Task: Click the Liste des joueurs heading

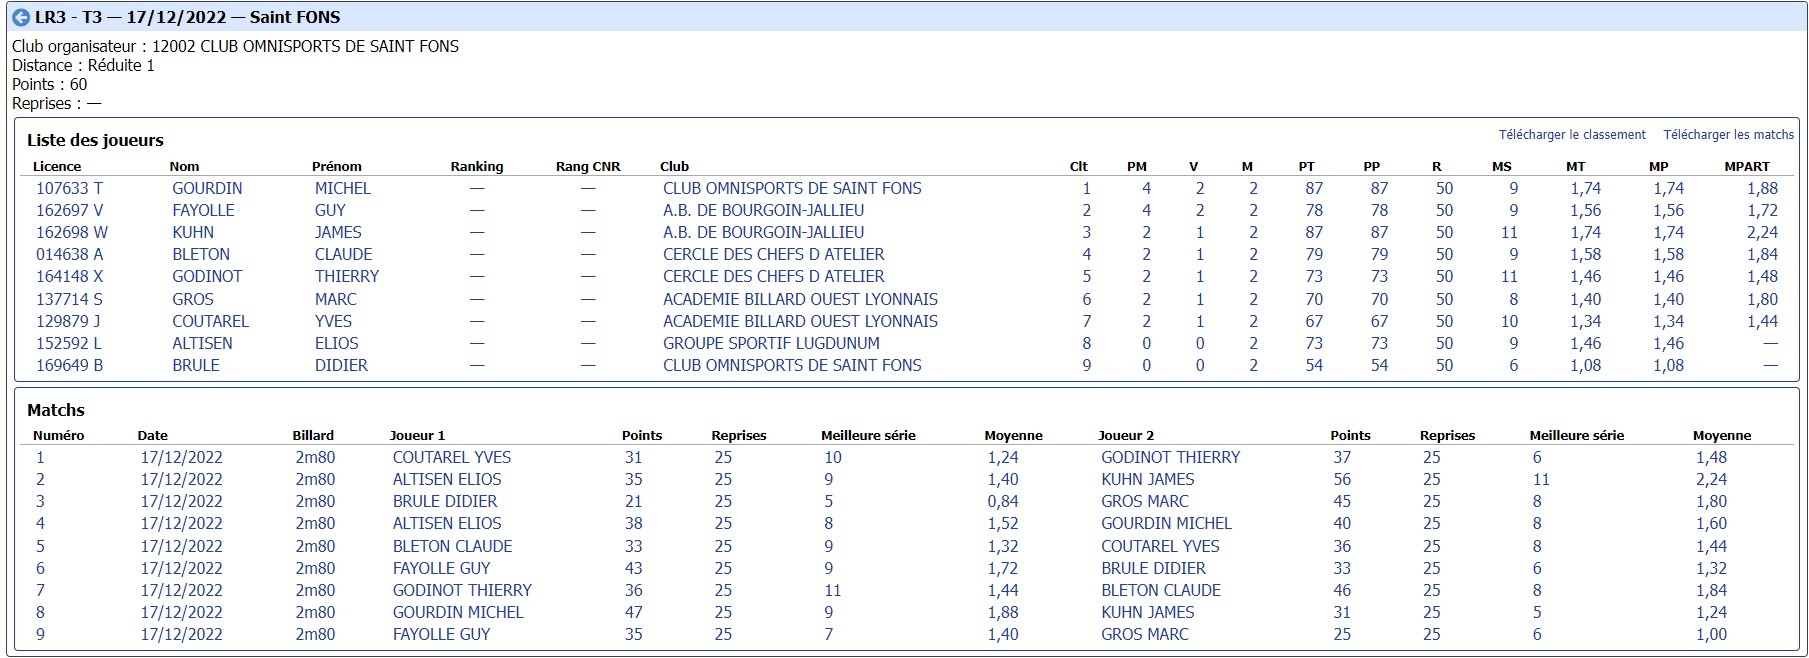Action: point(95,141)
